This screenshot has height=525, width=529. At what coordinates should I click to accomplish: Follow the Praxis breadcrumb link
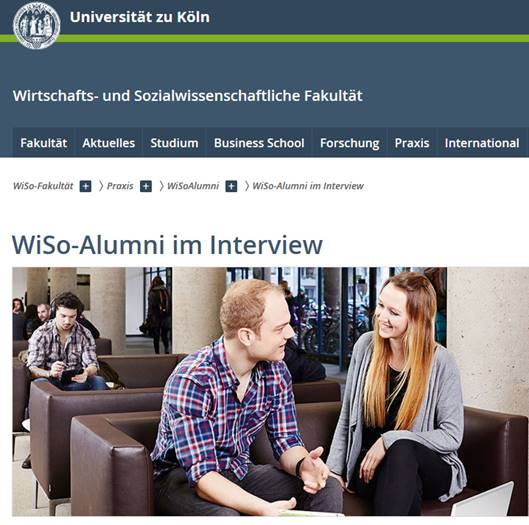120,186
